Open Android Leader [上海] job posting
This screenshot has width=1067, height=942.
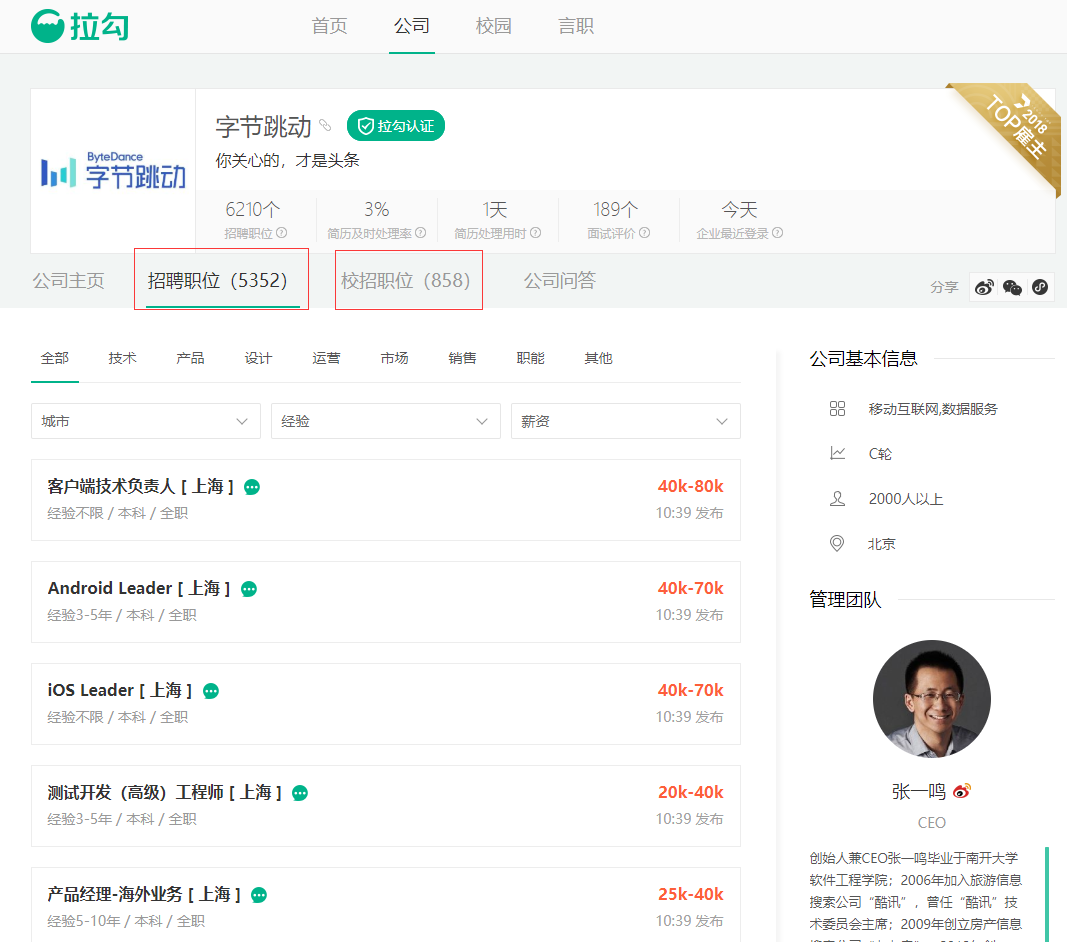point(139,589)
